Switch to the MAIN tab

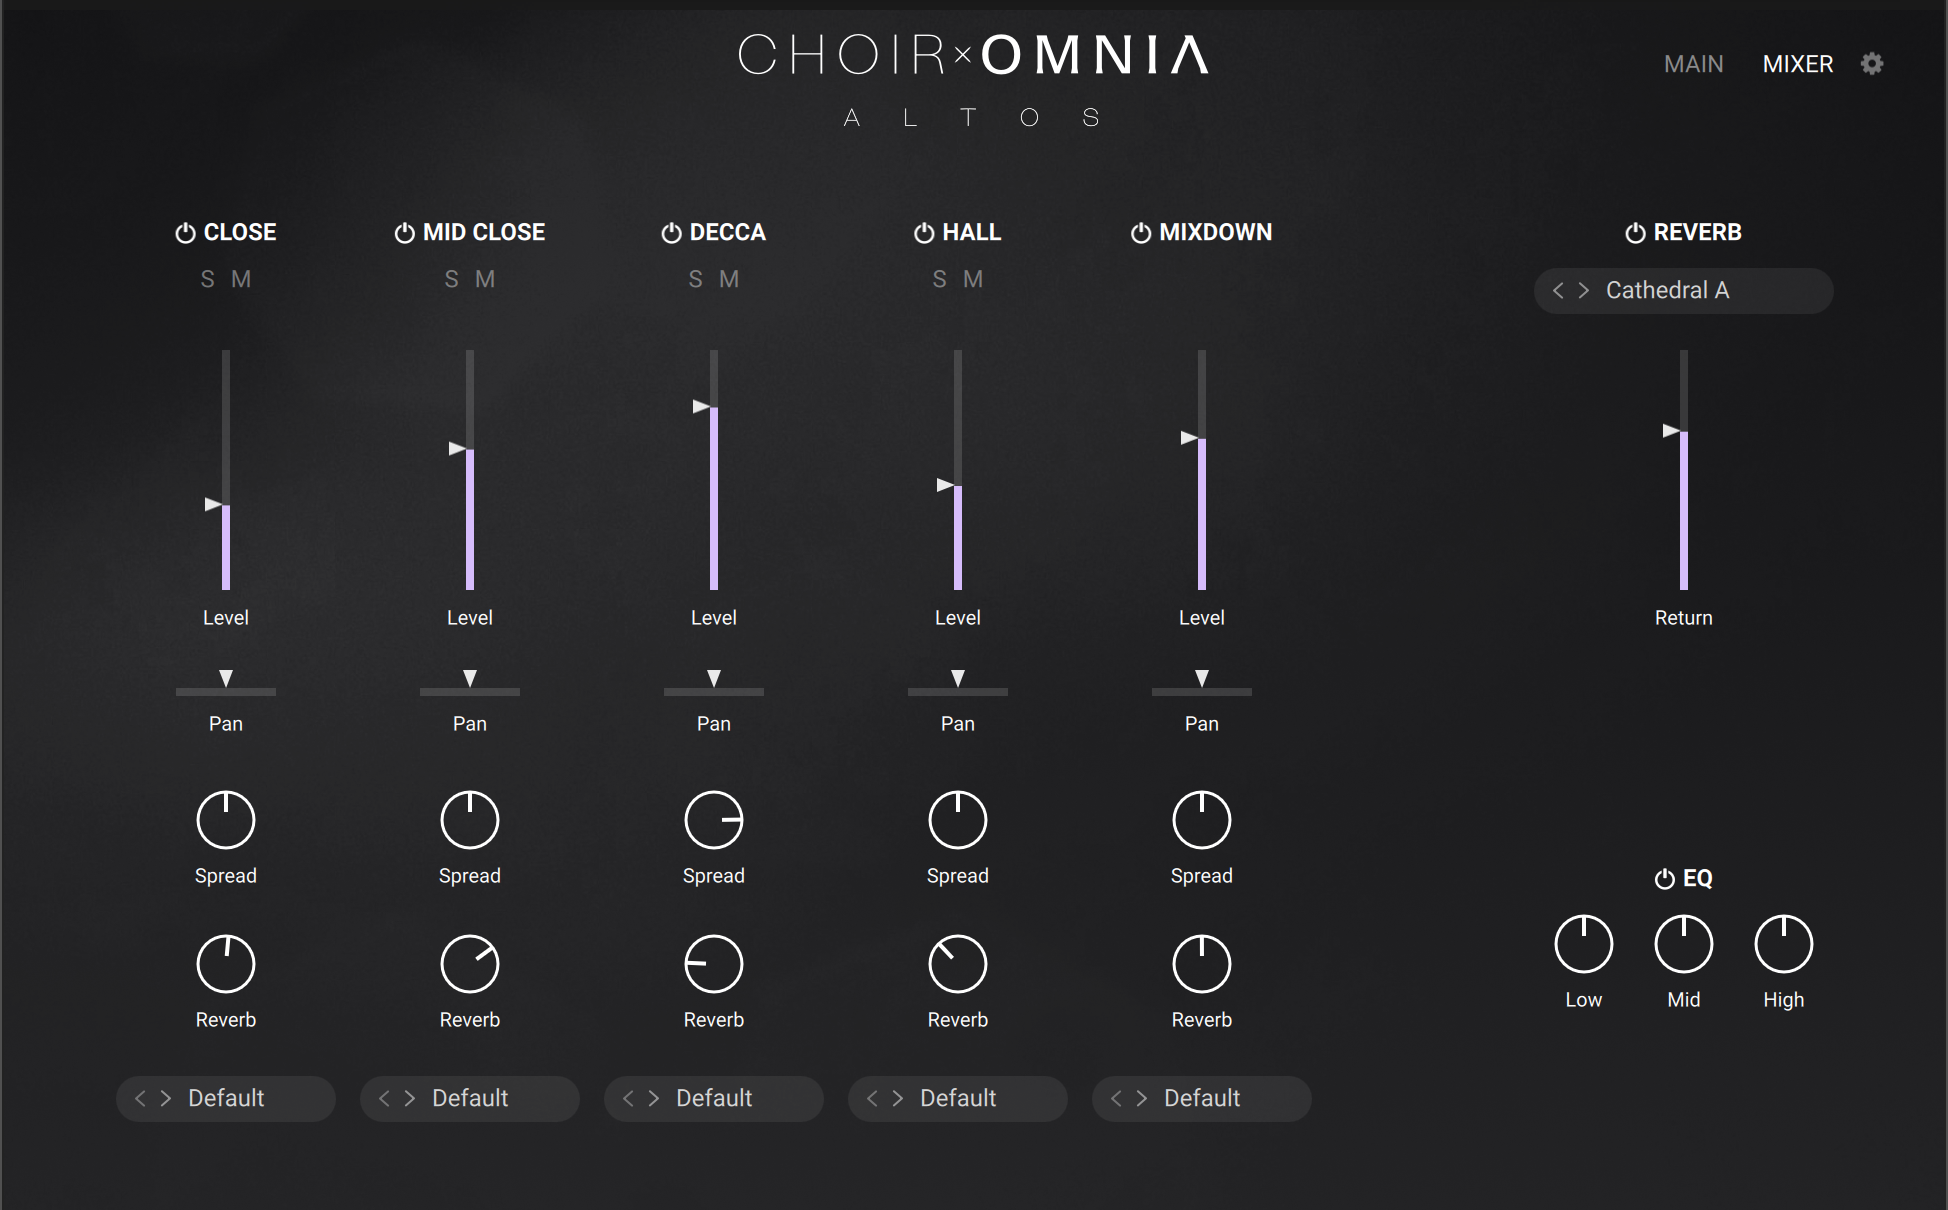coord(1693,64)
